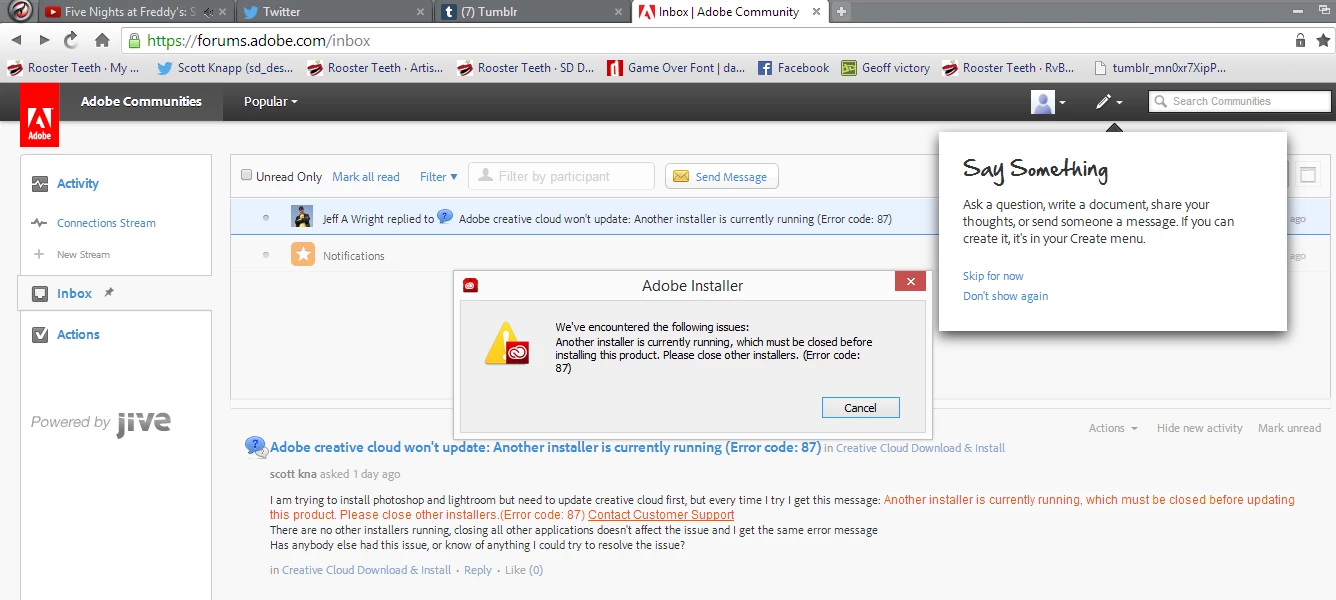Toggle unread dot on Jeff A Wright row

coord(266,217)
